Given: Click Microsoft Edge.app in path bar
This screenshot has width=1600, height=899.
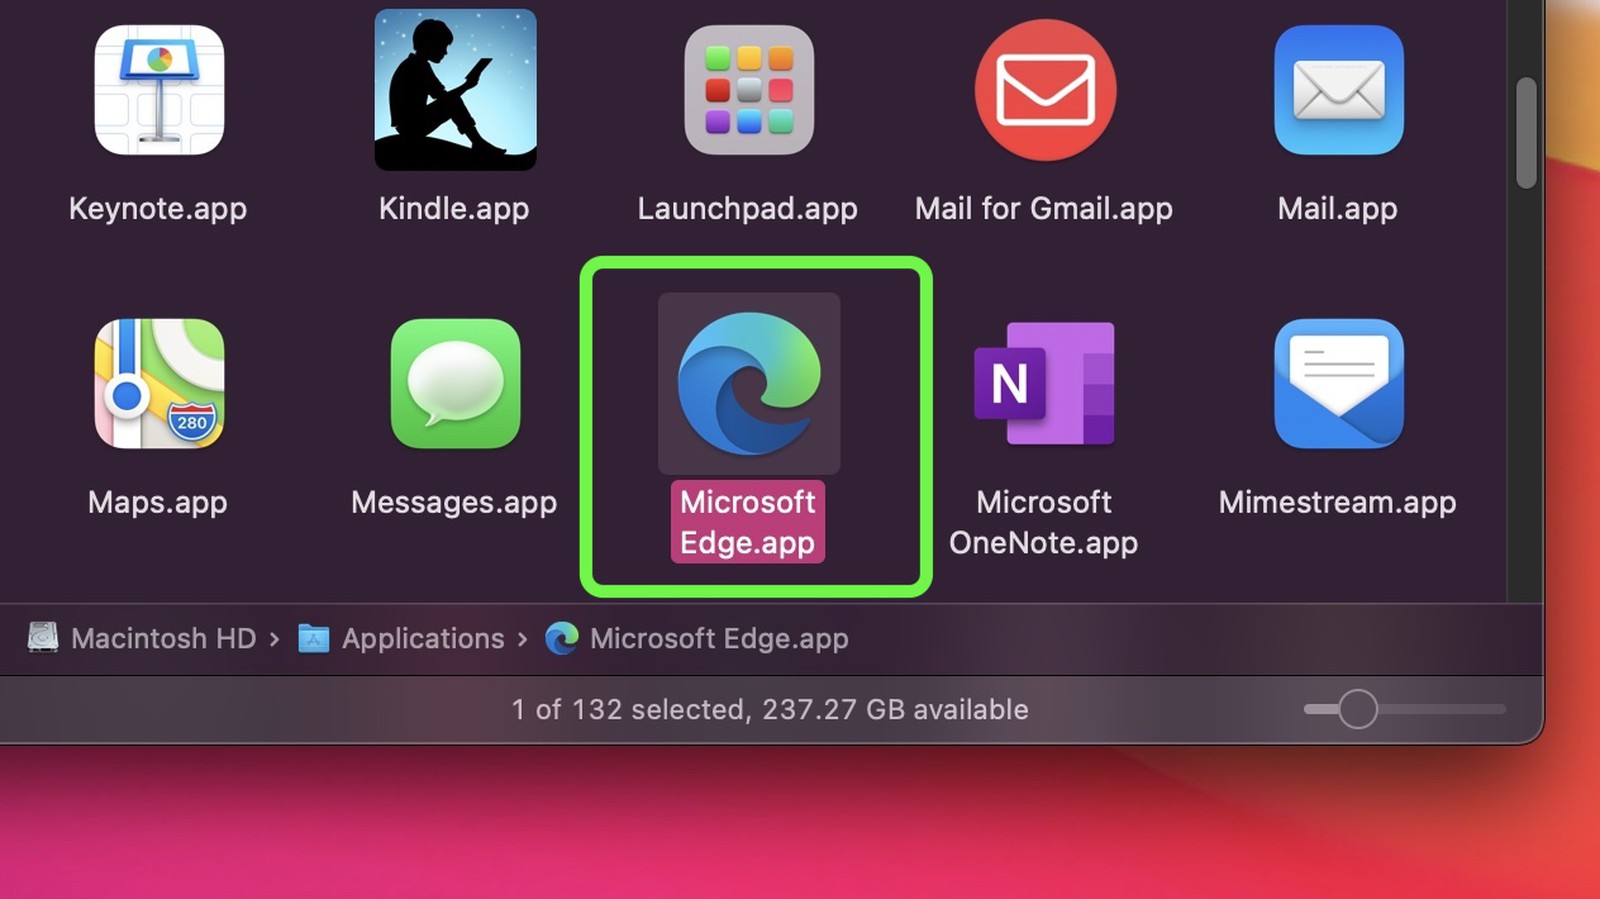Looking at the screenshot, I should pos(697,638).
